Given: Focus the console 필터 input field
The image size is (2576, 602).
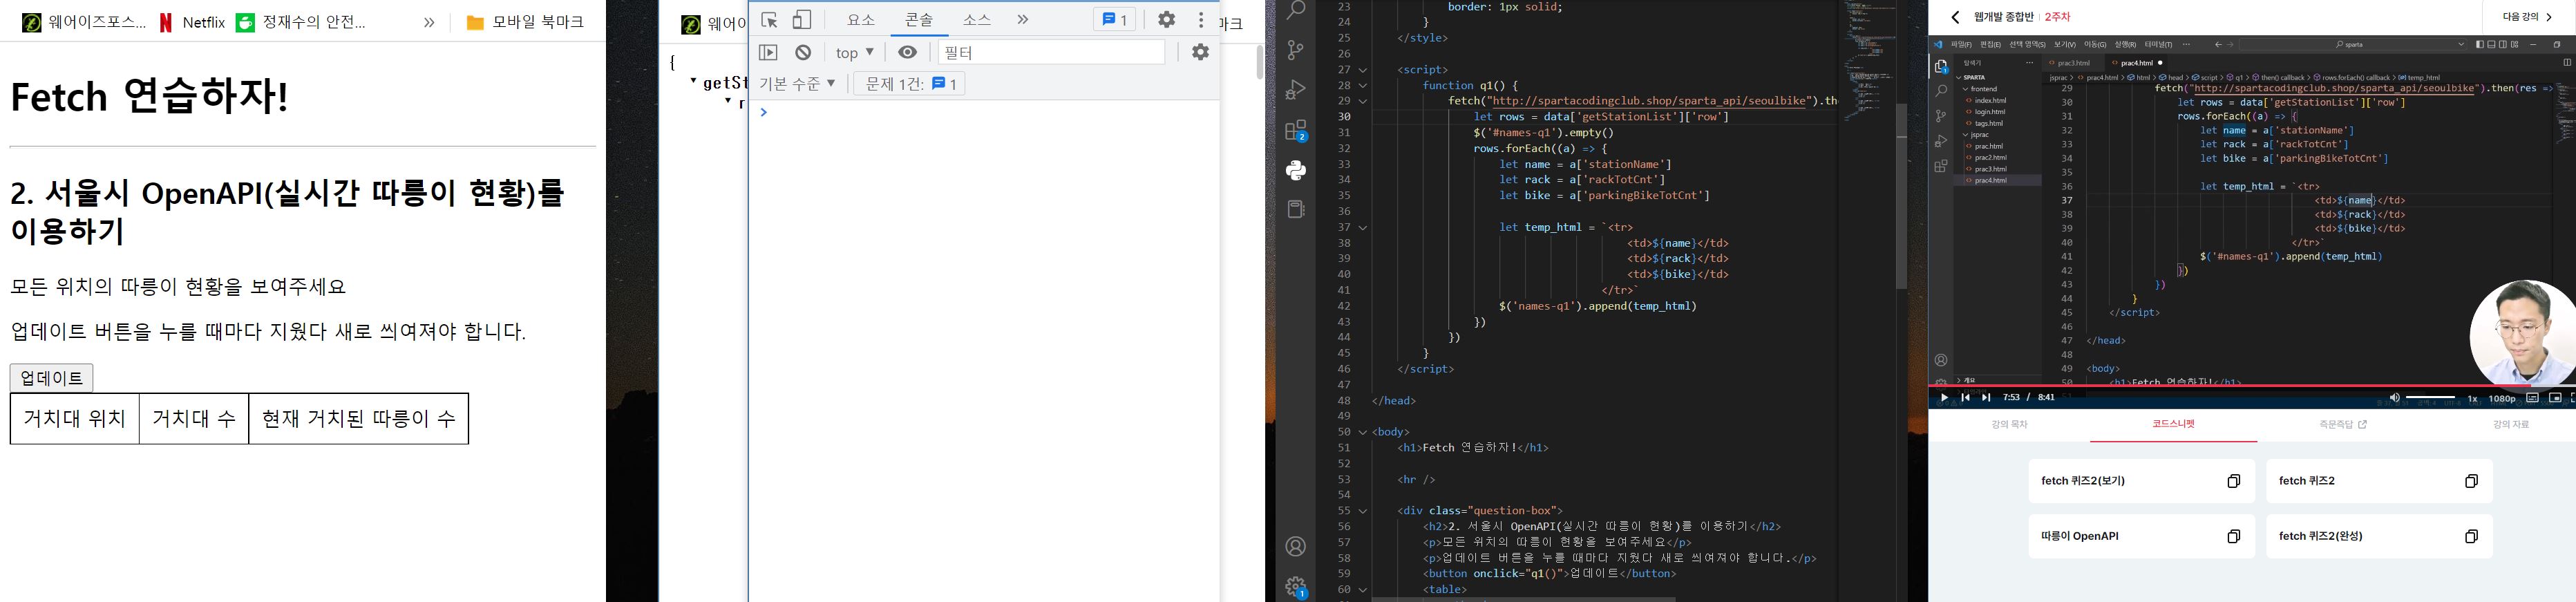Looking at the screenshot, I should (1050, 52).
